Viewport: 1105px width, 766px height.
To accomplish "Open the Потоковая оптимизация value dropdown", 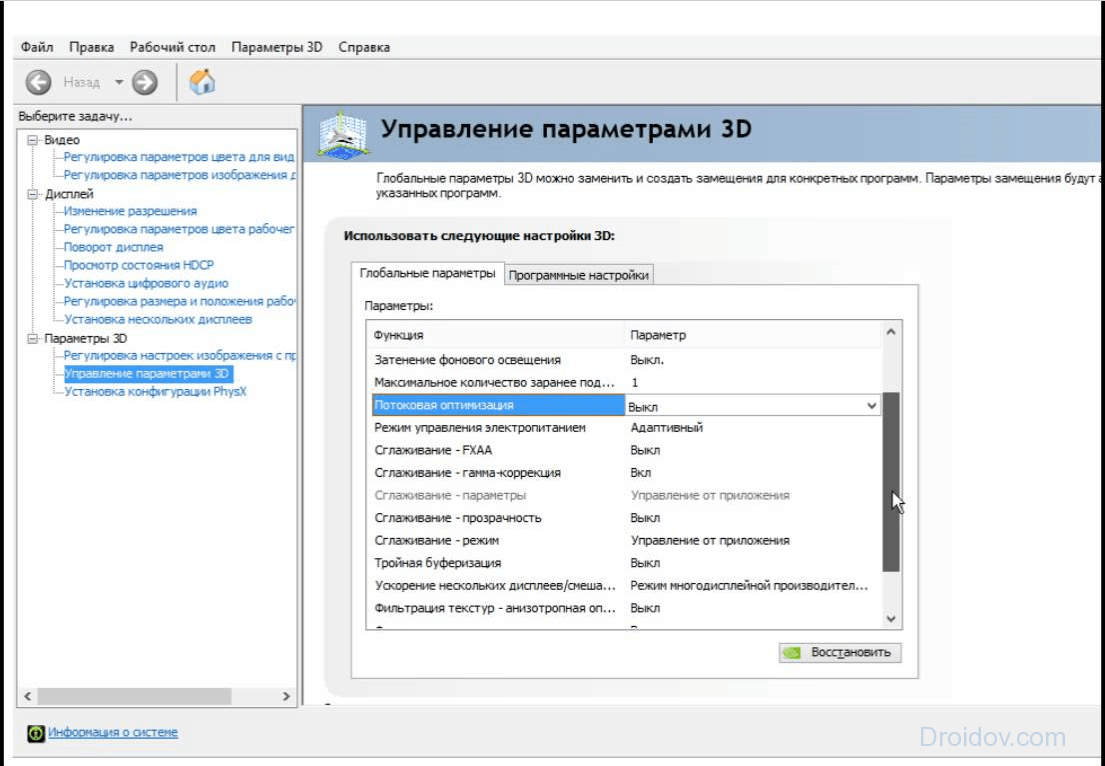I will (871, 406).
